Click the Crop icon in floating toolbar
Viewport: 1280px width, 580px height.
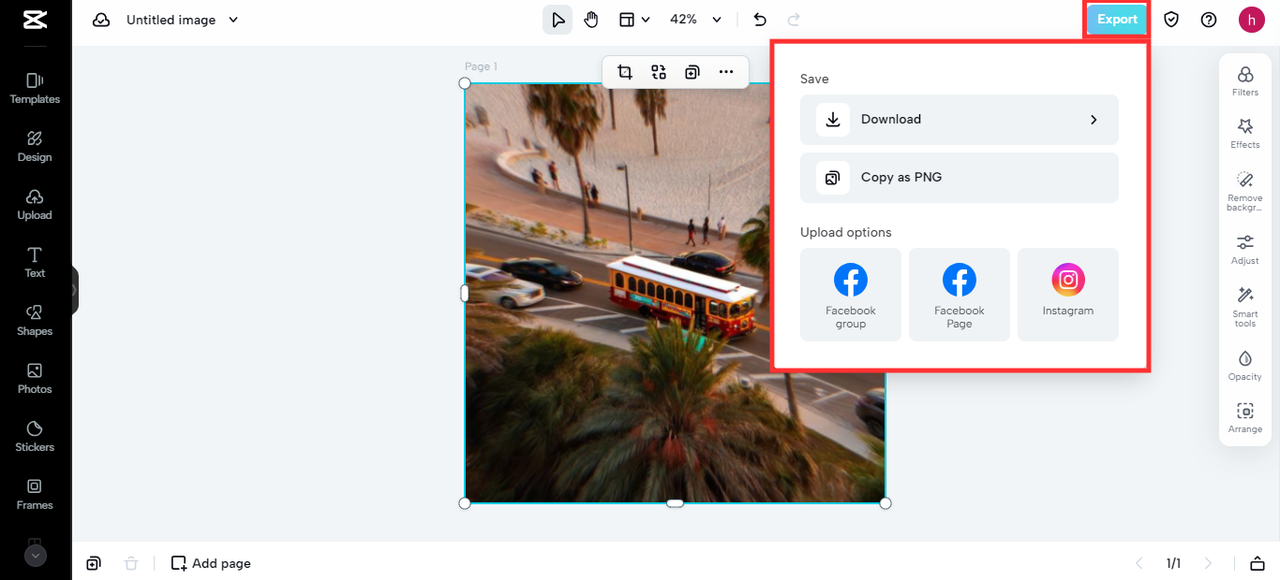pos(625,72)
